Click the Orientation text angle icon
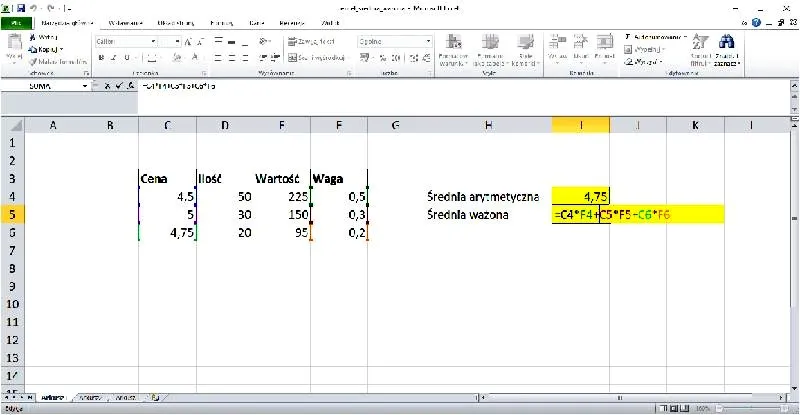800x415 pixels. click(x=263, y=41)
